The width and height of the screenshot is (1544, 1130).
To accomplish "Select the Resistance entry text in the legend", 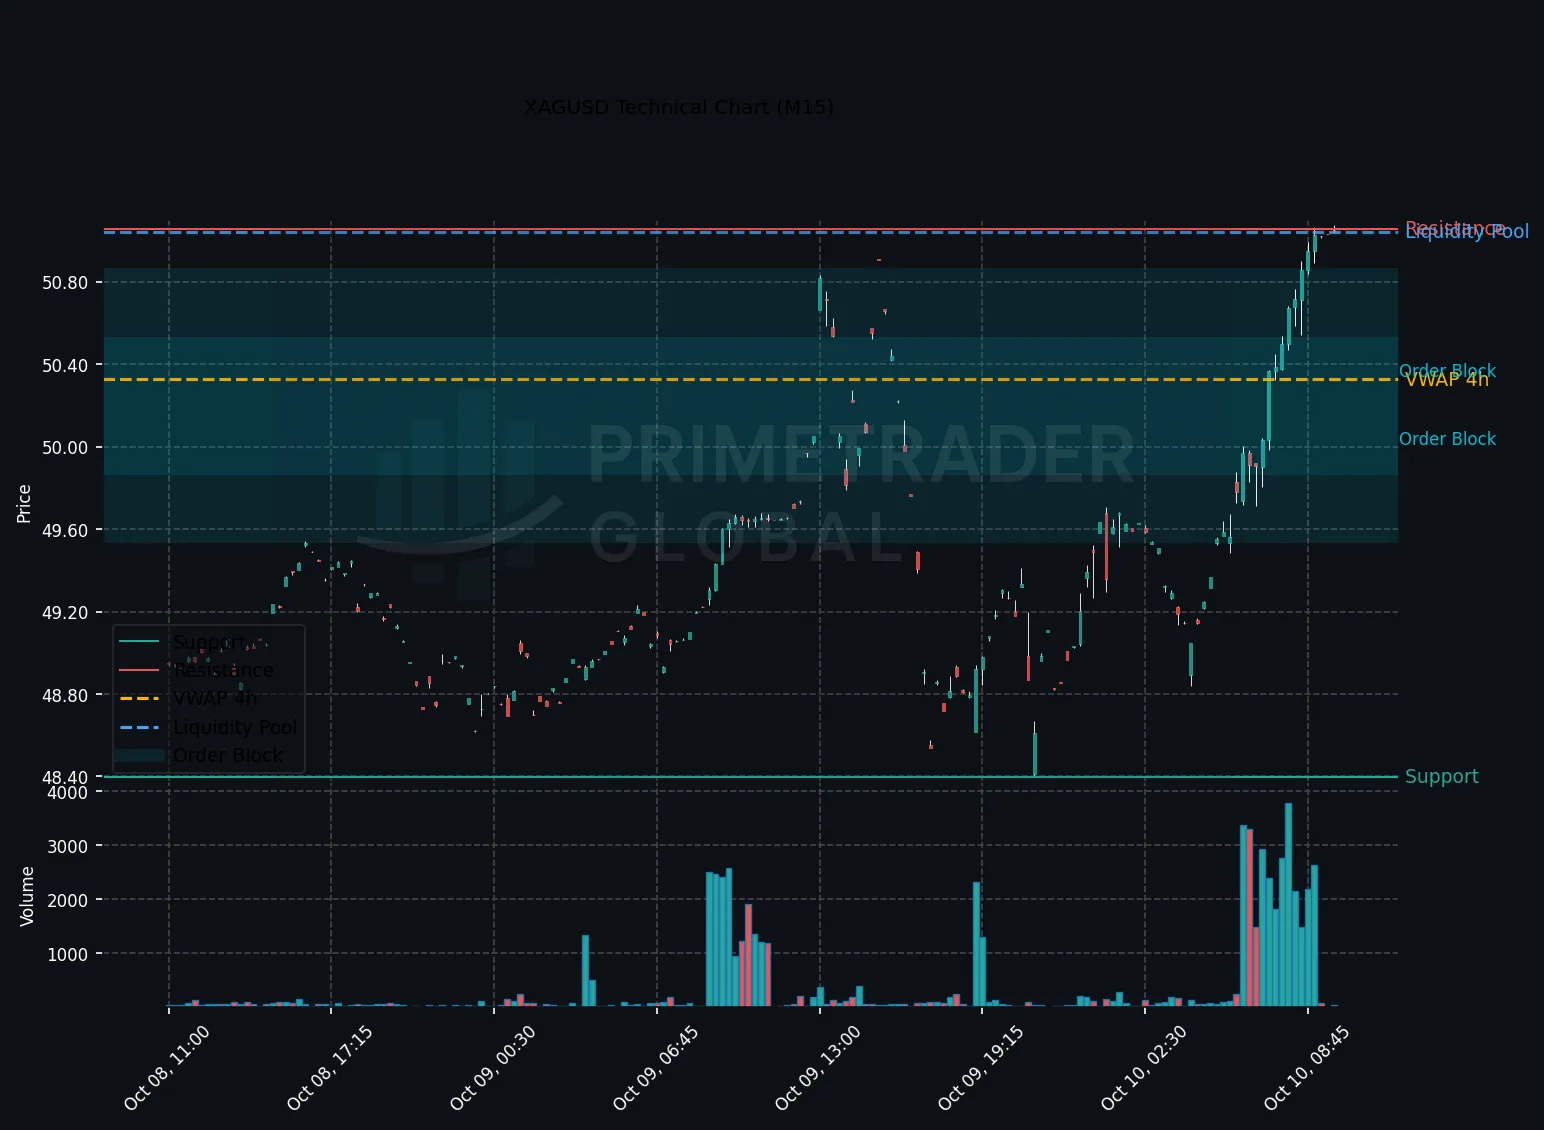I will 223,670.
